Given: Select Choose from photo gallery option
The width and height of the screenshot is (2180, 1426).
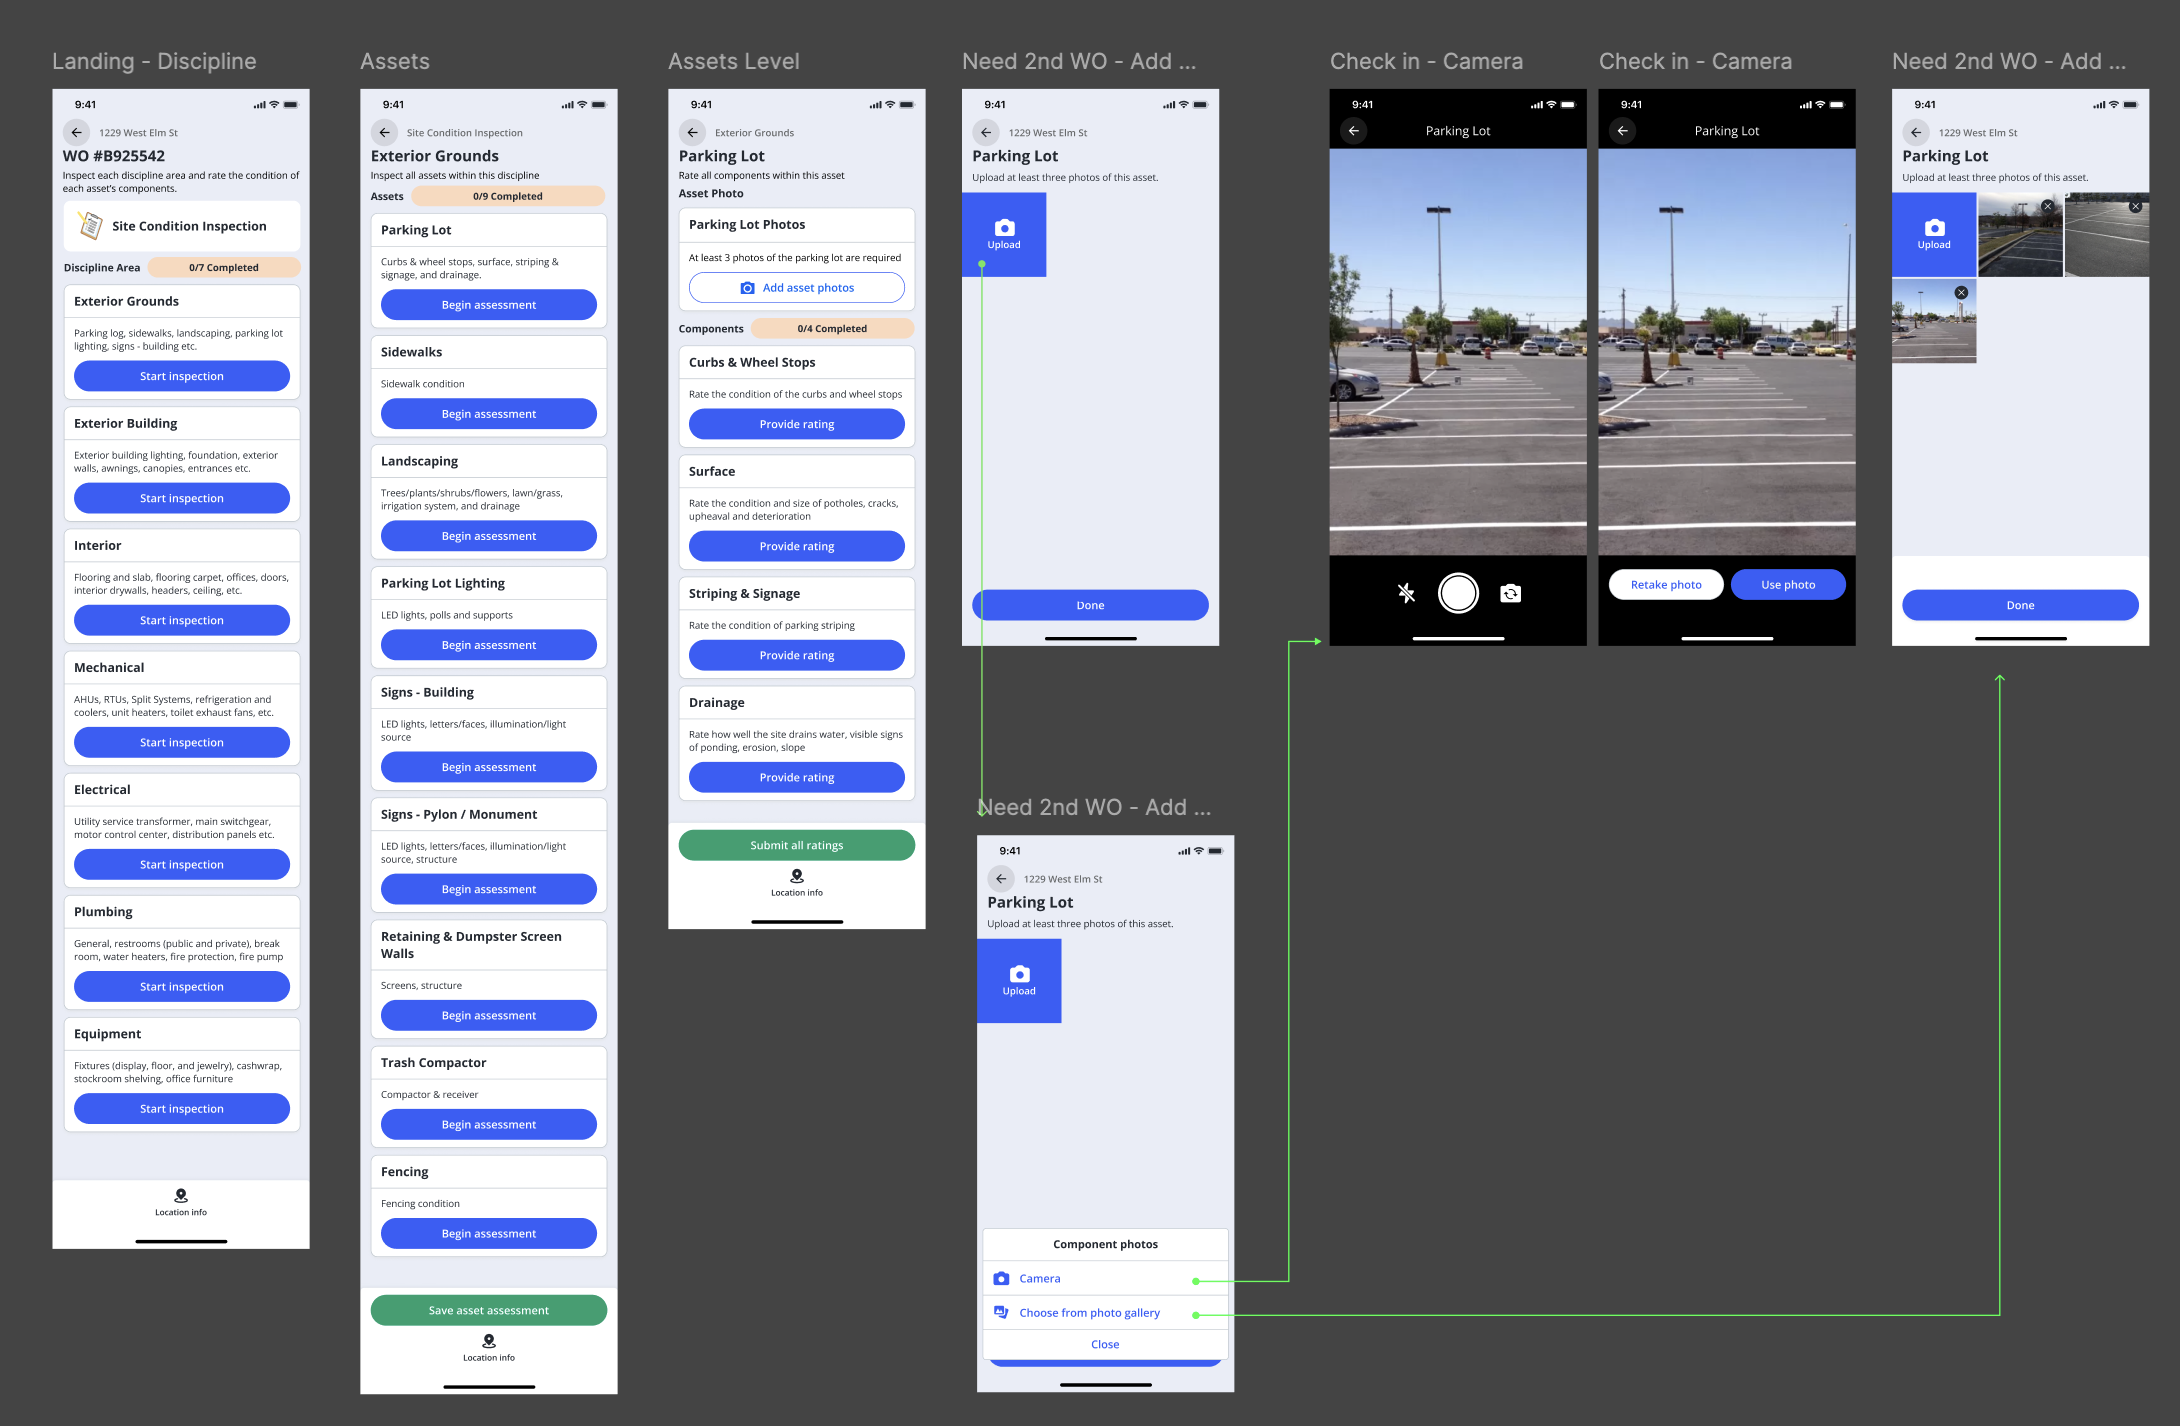Looking at the screenshot, I should (1089, 1312).
